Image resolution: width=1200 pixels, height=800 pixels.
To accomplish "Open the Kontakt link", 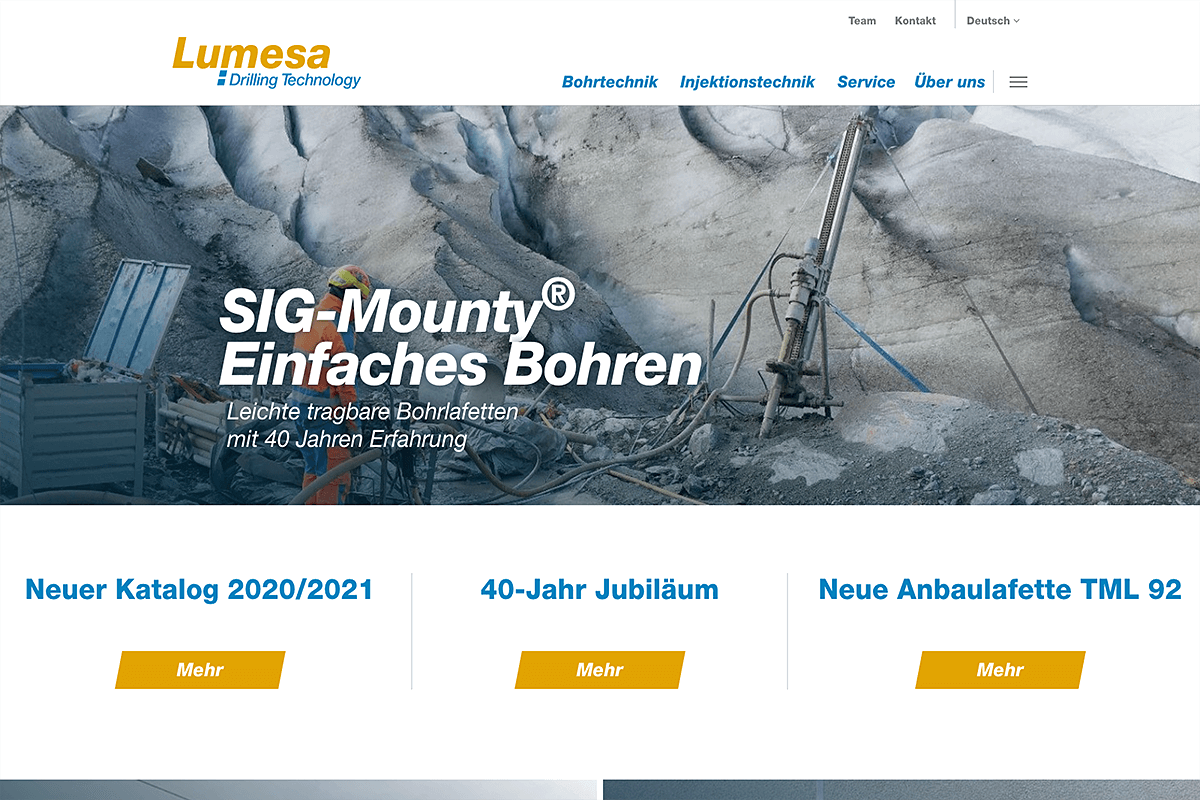I will (x=915, y=20).
